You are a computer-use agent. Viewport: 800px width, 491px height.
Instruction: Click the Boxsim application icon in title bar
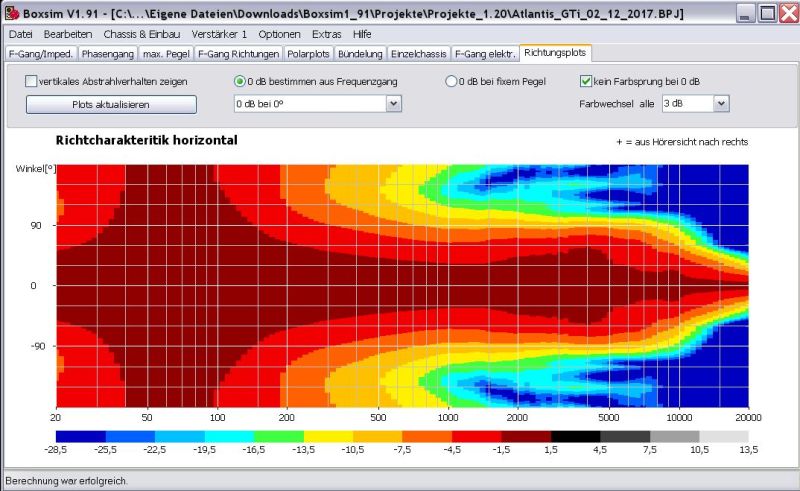coord(12,13)
